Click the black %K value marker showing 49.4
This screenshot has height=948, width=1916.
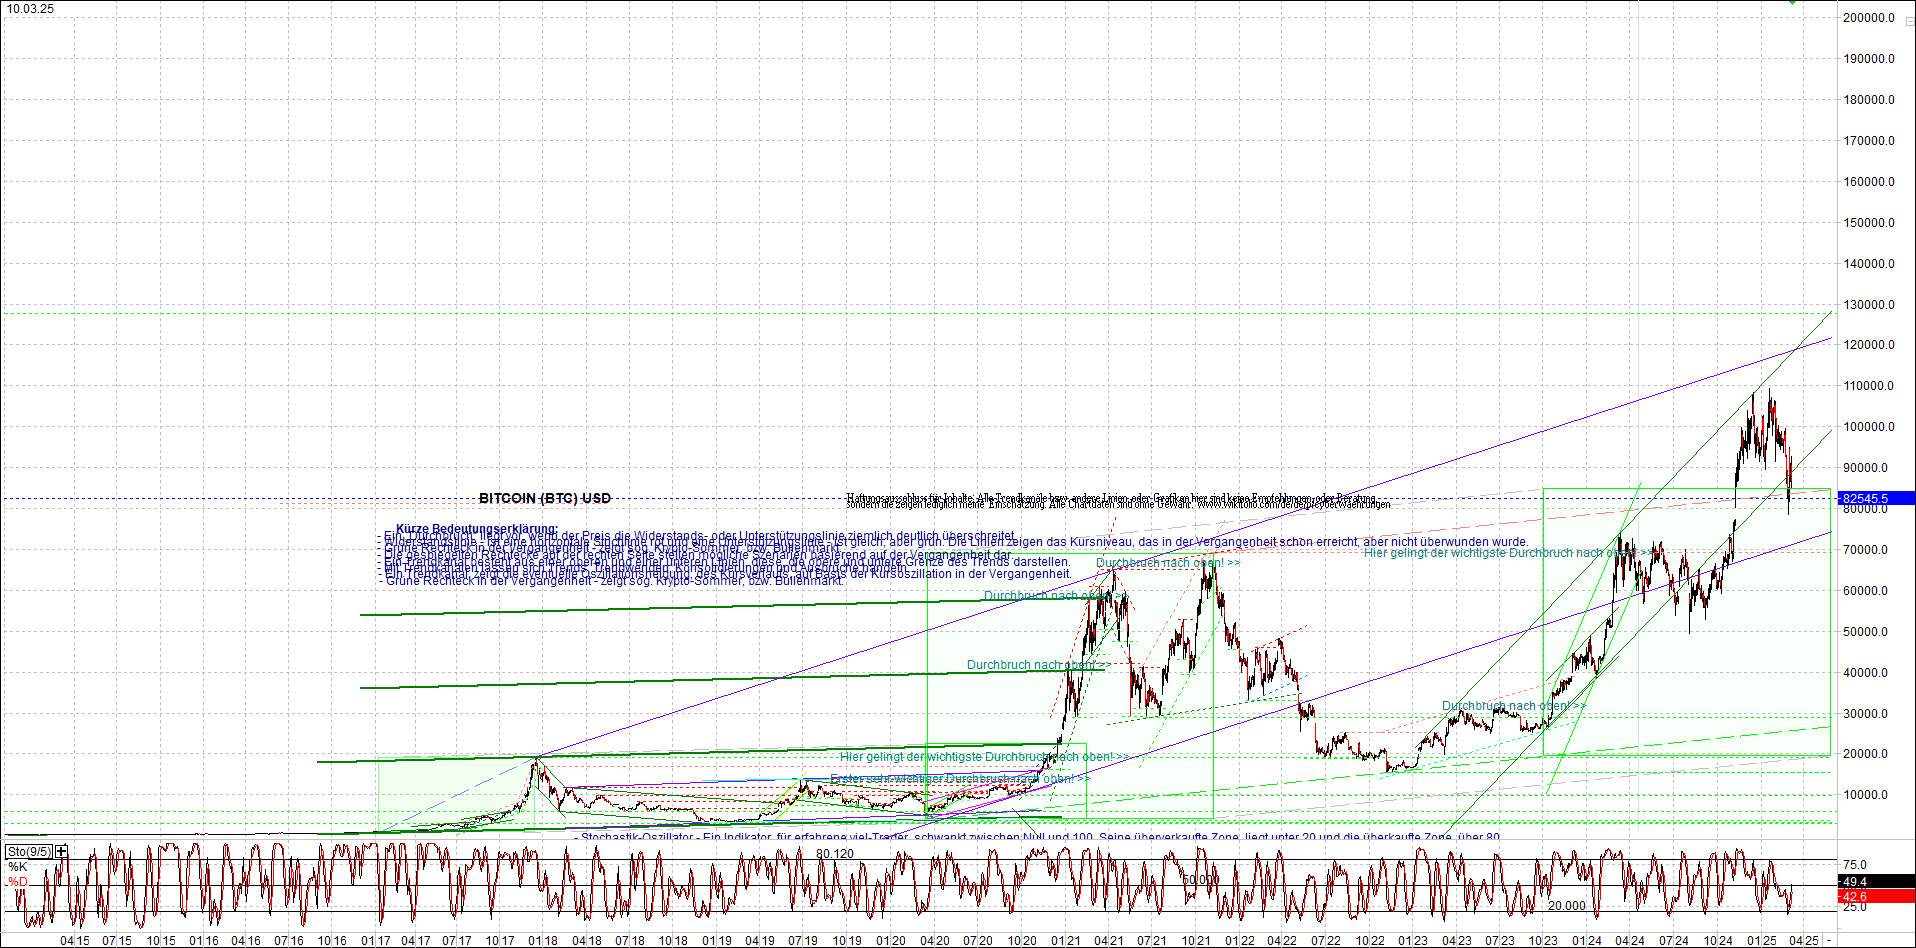(x=1855, y=883)
